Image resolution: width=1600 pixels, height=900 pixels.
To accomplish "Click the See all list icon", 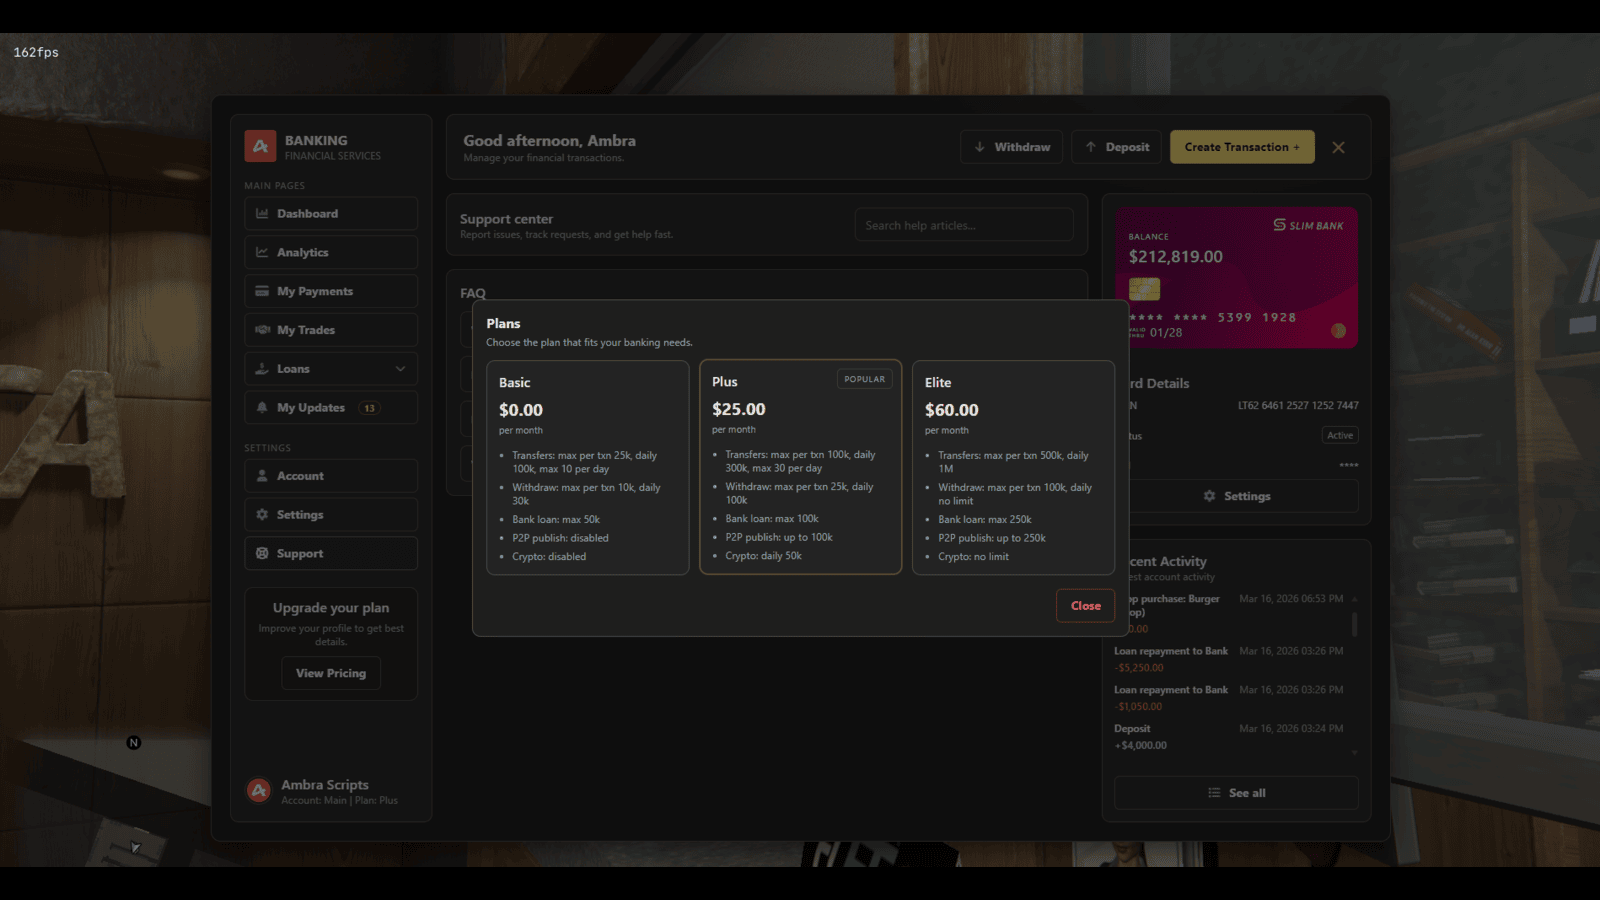I will (1214, 793).
